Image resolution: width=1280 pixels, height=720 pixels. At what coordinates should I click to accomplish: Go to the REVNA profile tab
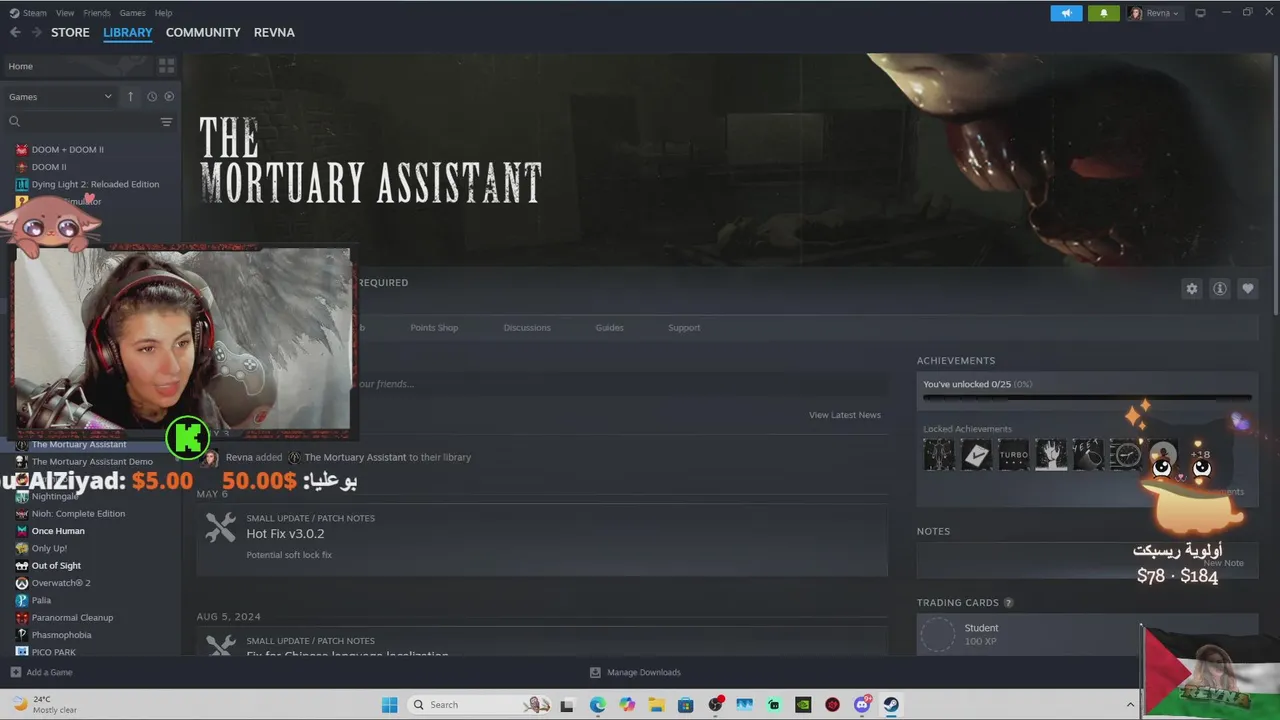tap(274, 32)
